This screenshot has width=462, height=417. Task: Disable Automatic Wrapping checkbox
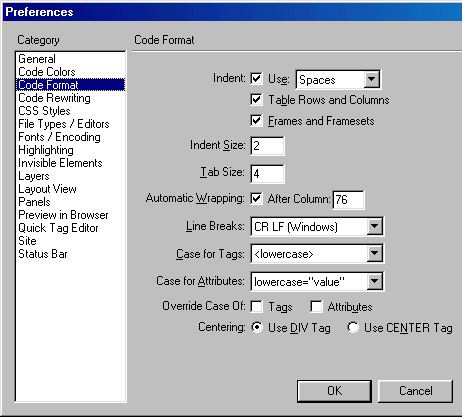click(x=256, y=199)
